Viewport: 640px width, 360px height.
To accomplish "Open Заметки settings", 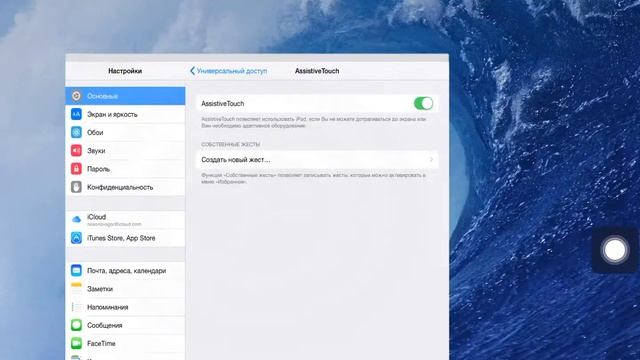I will (125, 289).
